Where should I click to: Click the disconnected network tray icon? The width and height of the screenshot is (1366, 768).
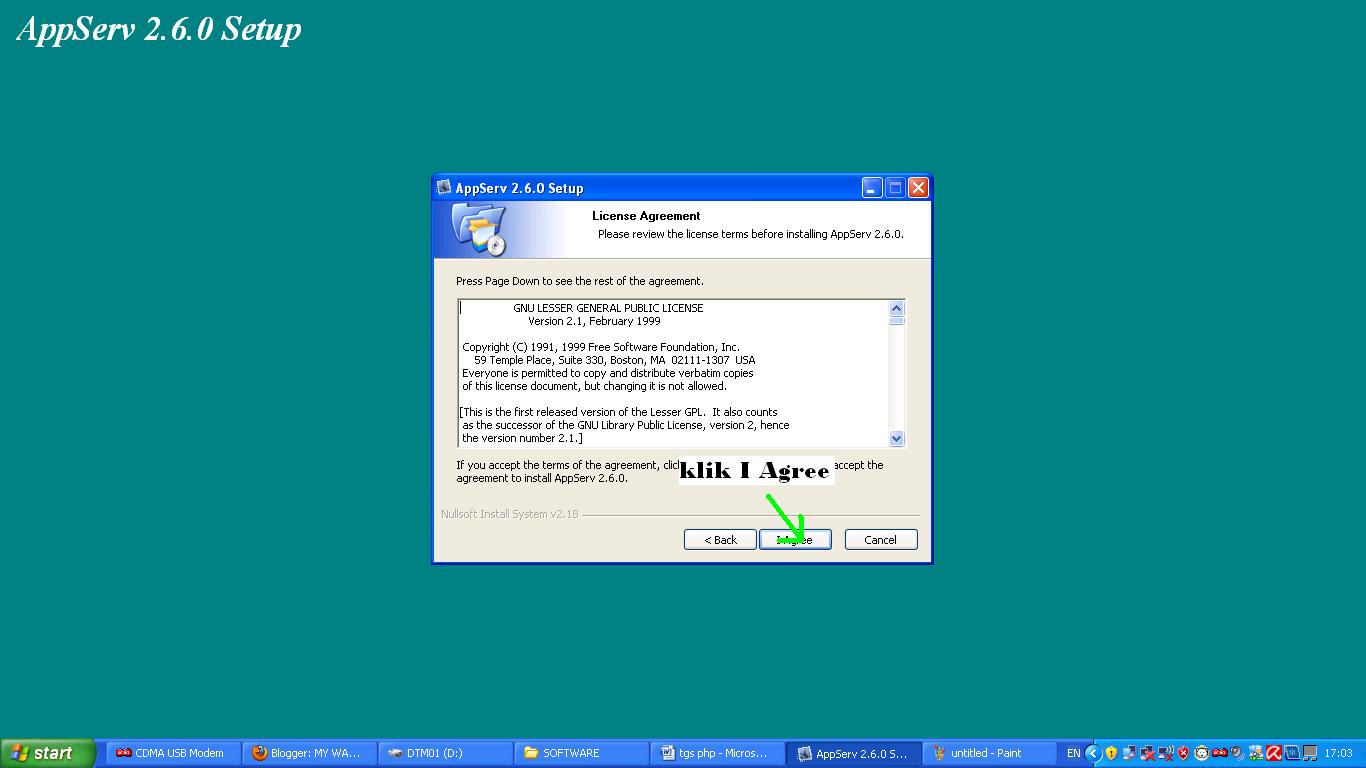pyautogui.click(x=1147, y=753)
